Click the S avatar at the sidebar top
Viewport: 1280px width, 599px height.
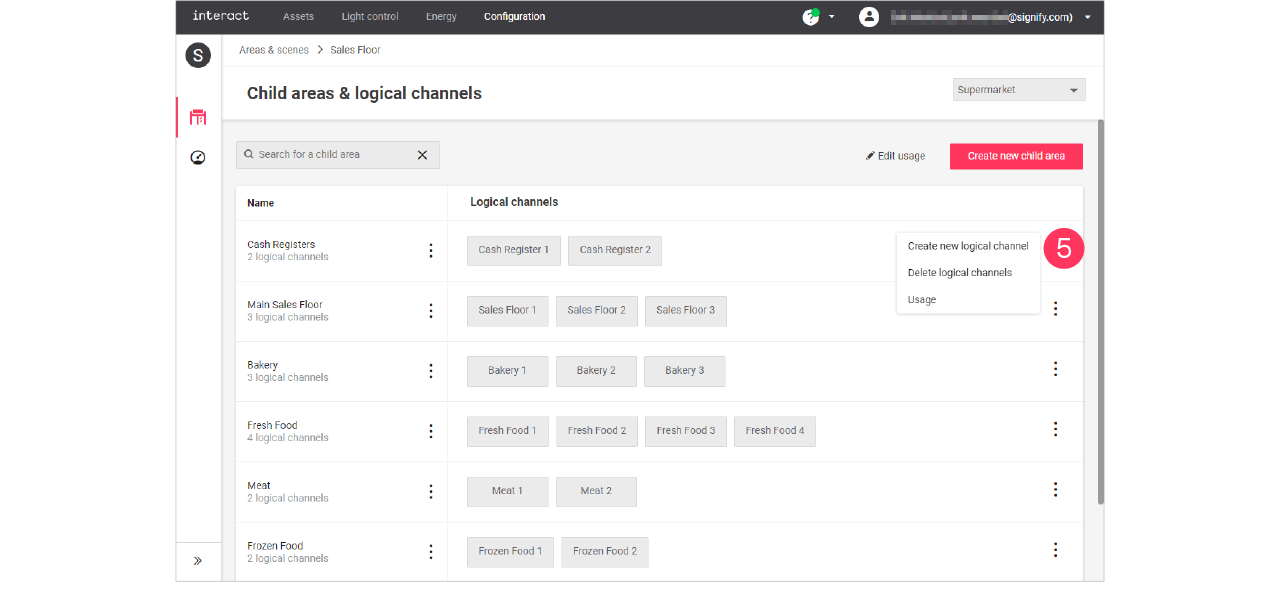click(198, 55)
